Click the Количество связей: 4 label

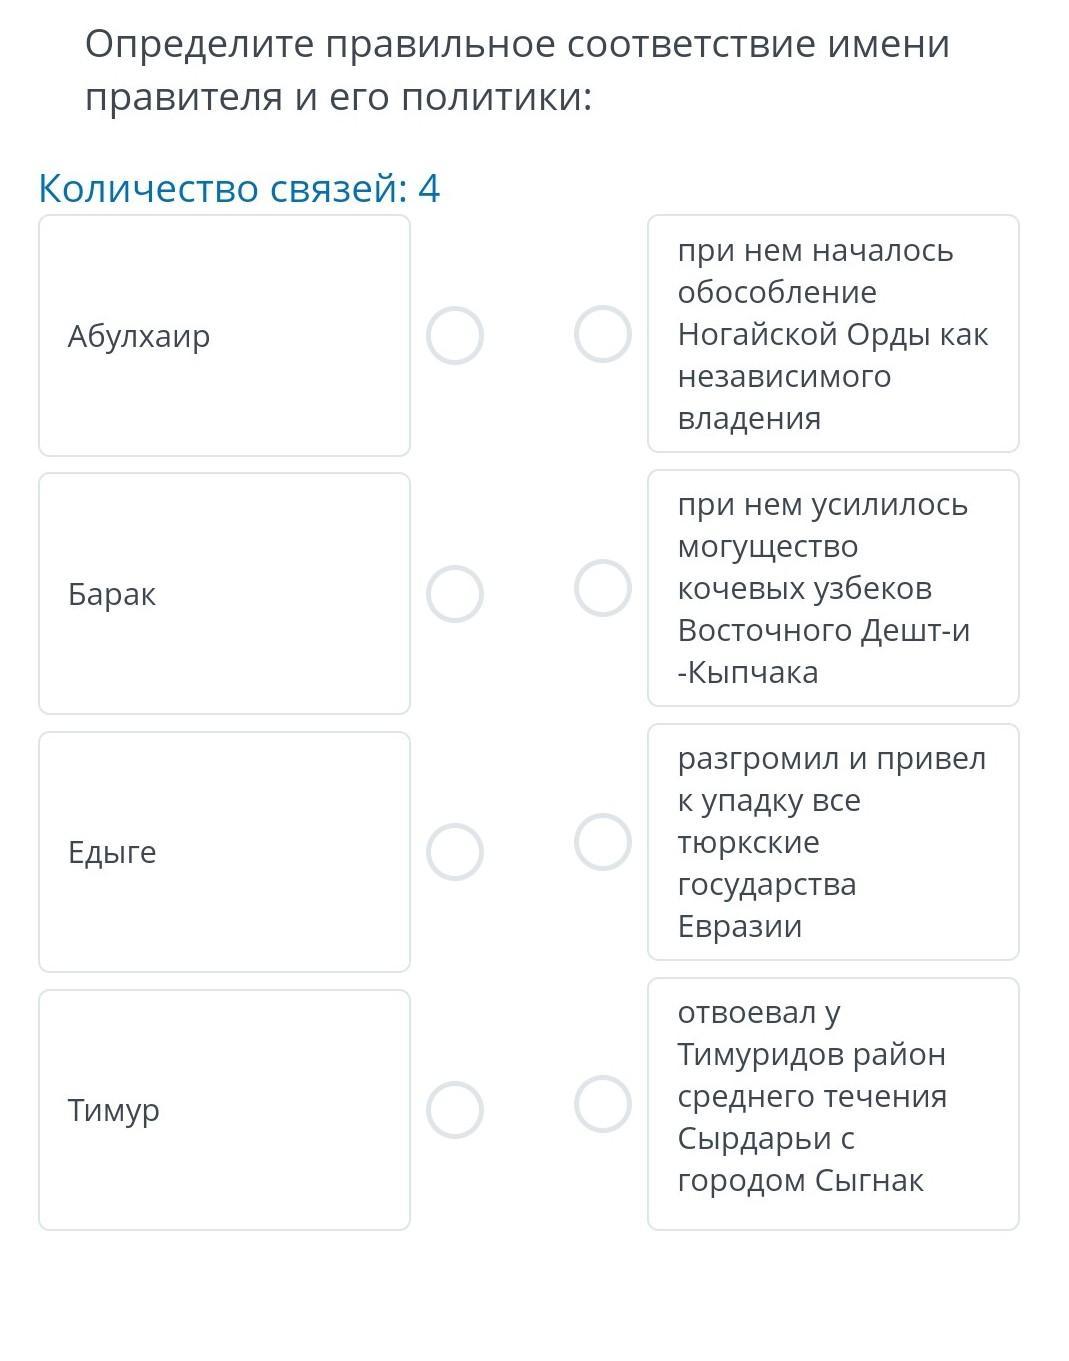tap(239, 188)
